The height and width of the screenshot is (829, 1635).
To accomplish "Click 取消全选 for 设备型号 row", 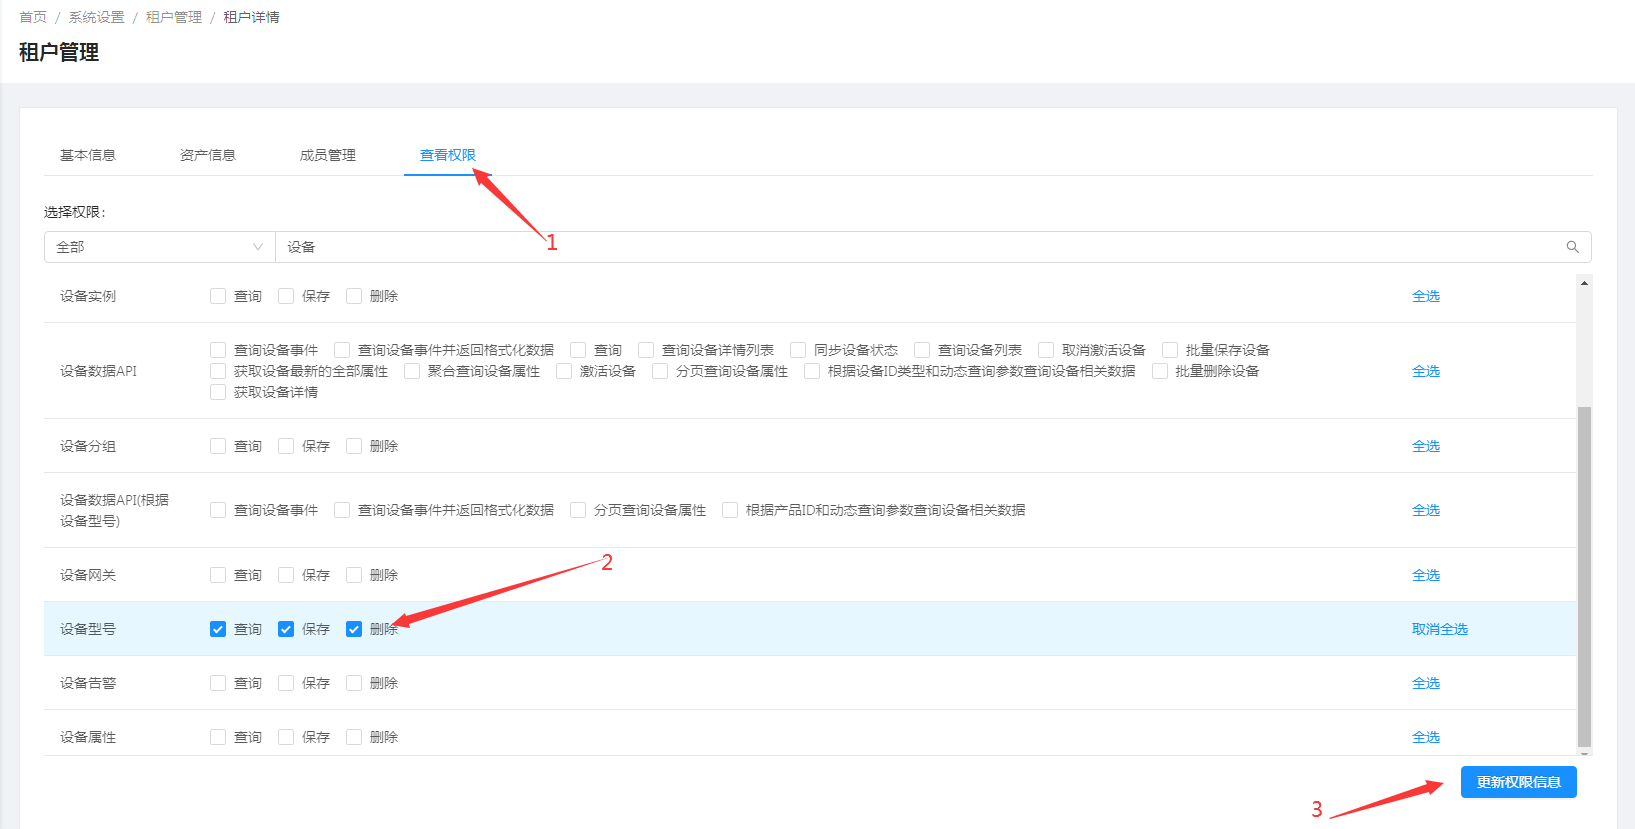I will (1439, 629).
